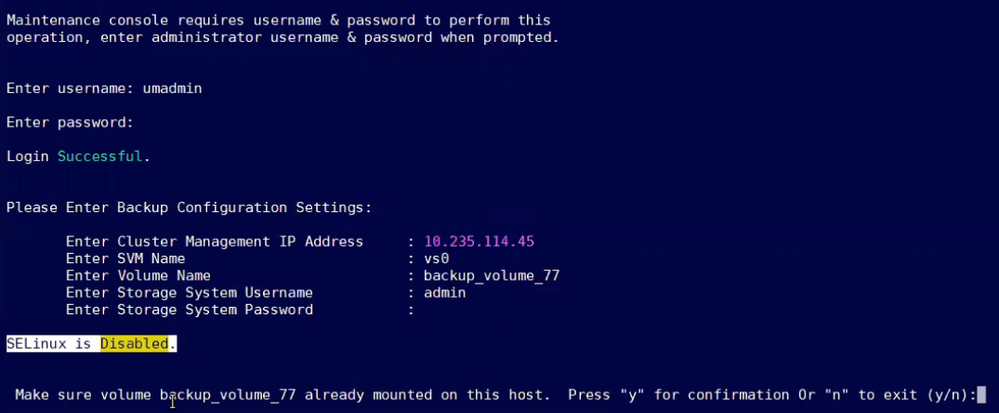Click the admin storage username value
Viewport: 999px width, 413px height.
(x=445, y=292)
